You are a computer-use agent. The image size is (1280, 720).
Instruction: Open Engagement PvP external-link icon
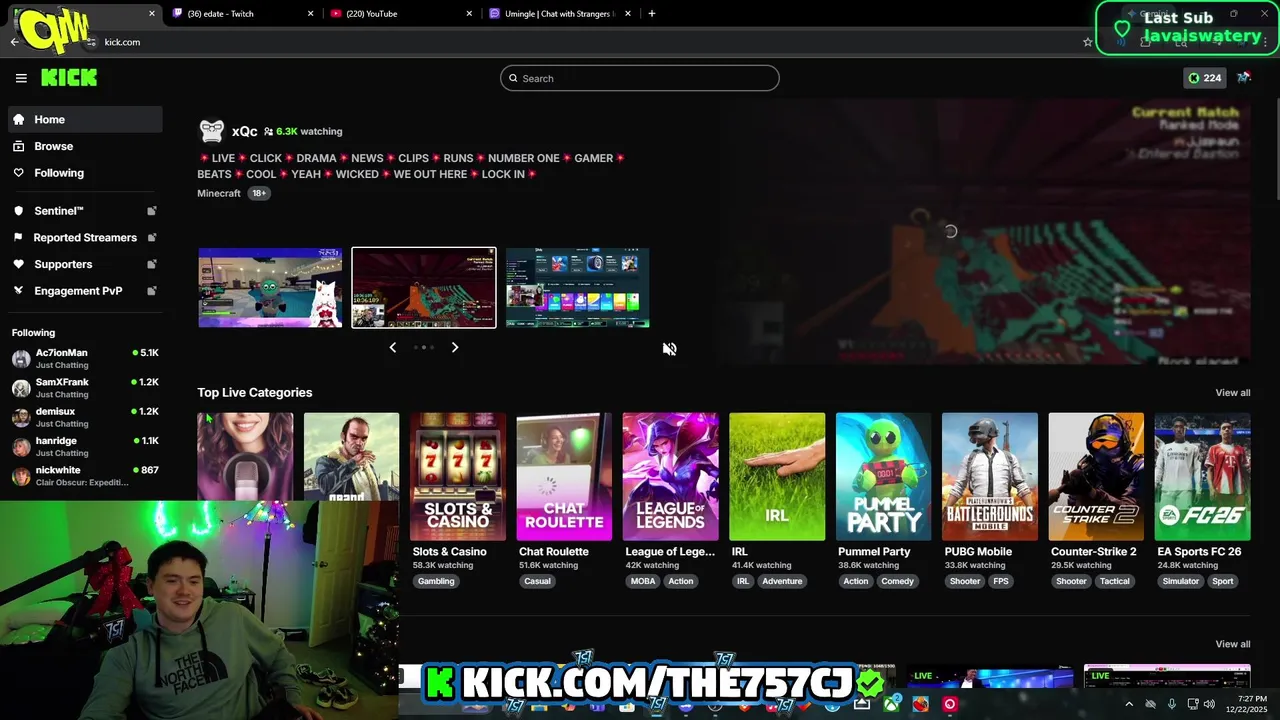152,291
